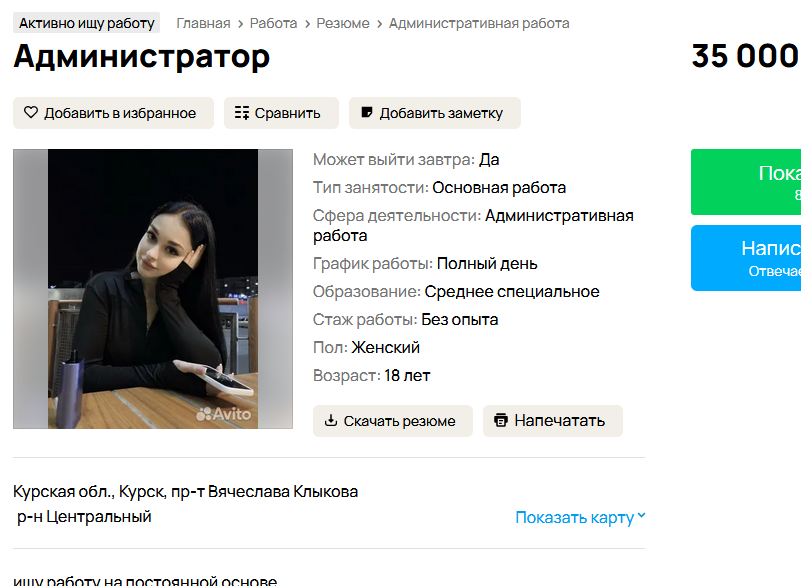Open Главная breadcrumb link

[203, 24]
